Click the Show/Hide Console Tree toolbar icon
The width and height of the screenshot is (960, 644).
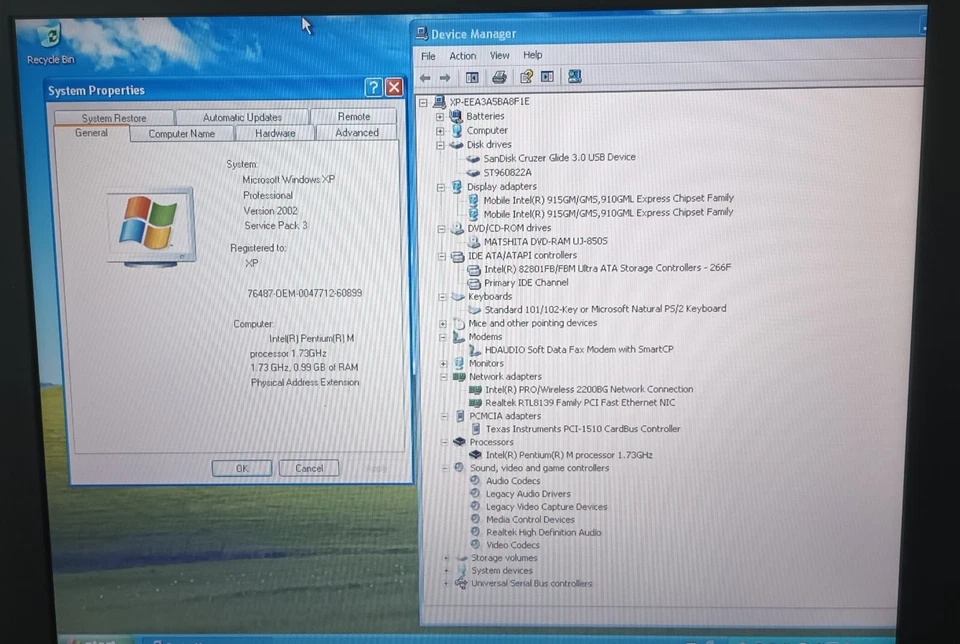(472, 77)
